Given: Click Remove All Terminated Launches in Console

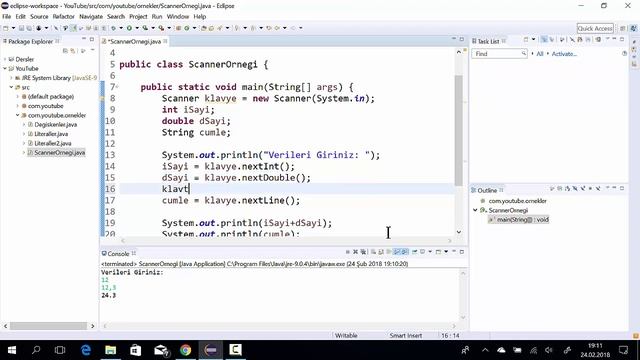Looking at the screenshot, I should tap(363, 252).
